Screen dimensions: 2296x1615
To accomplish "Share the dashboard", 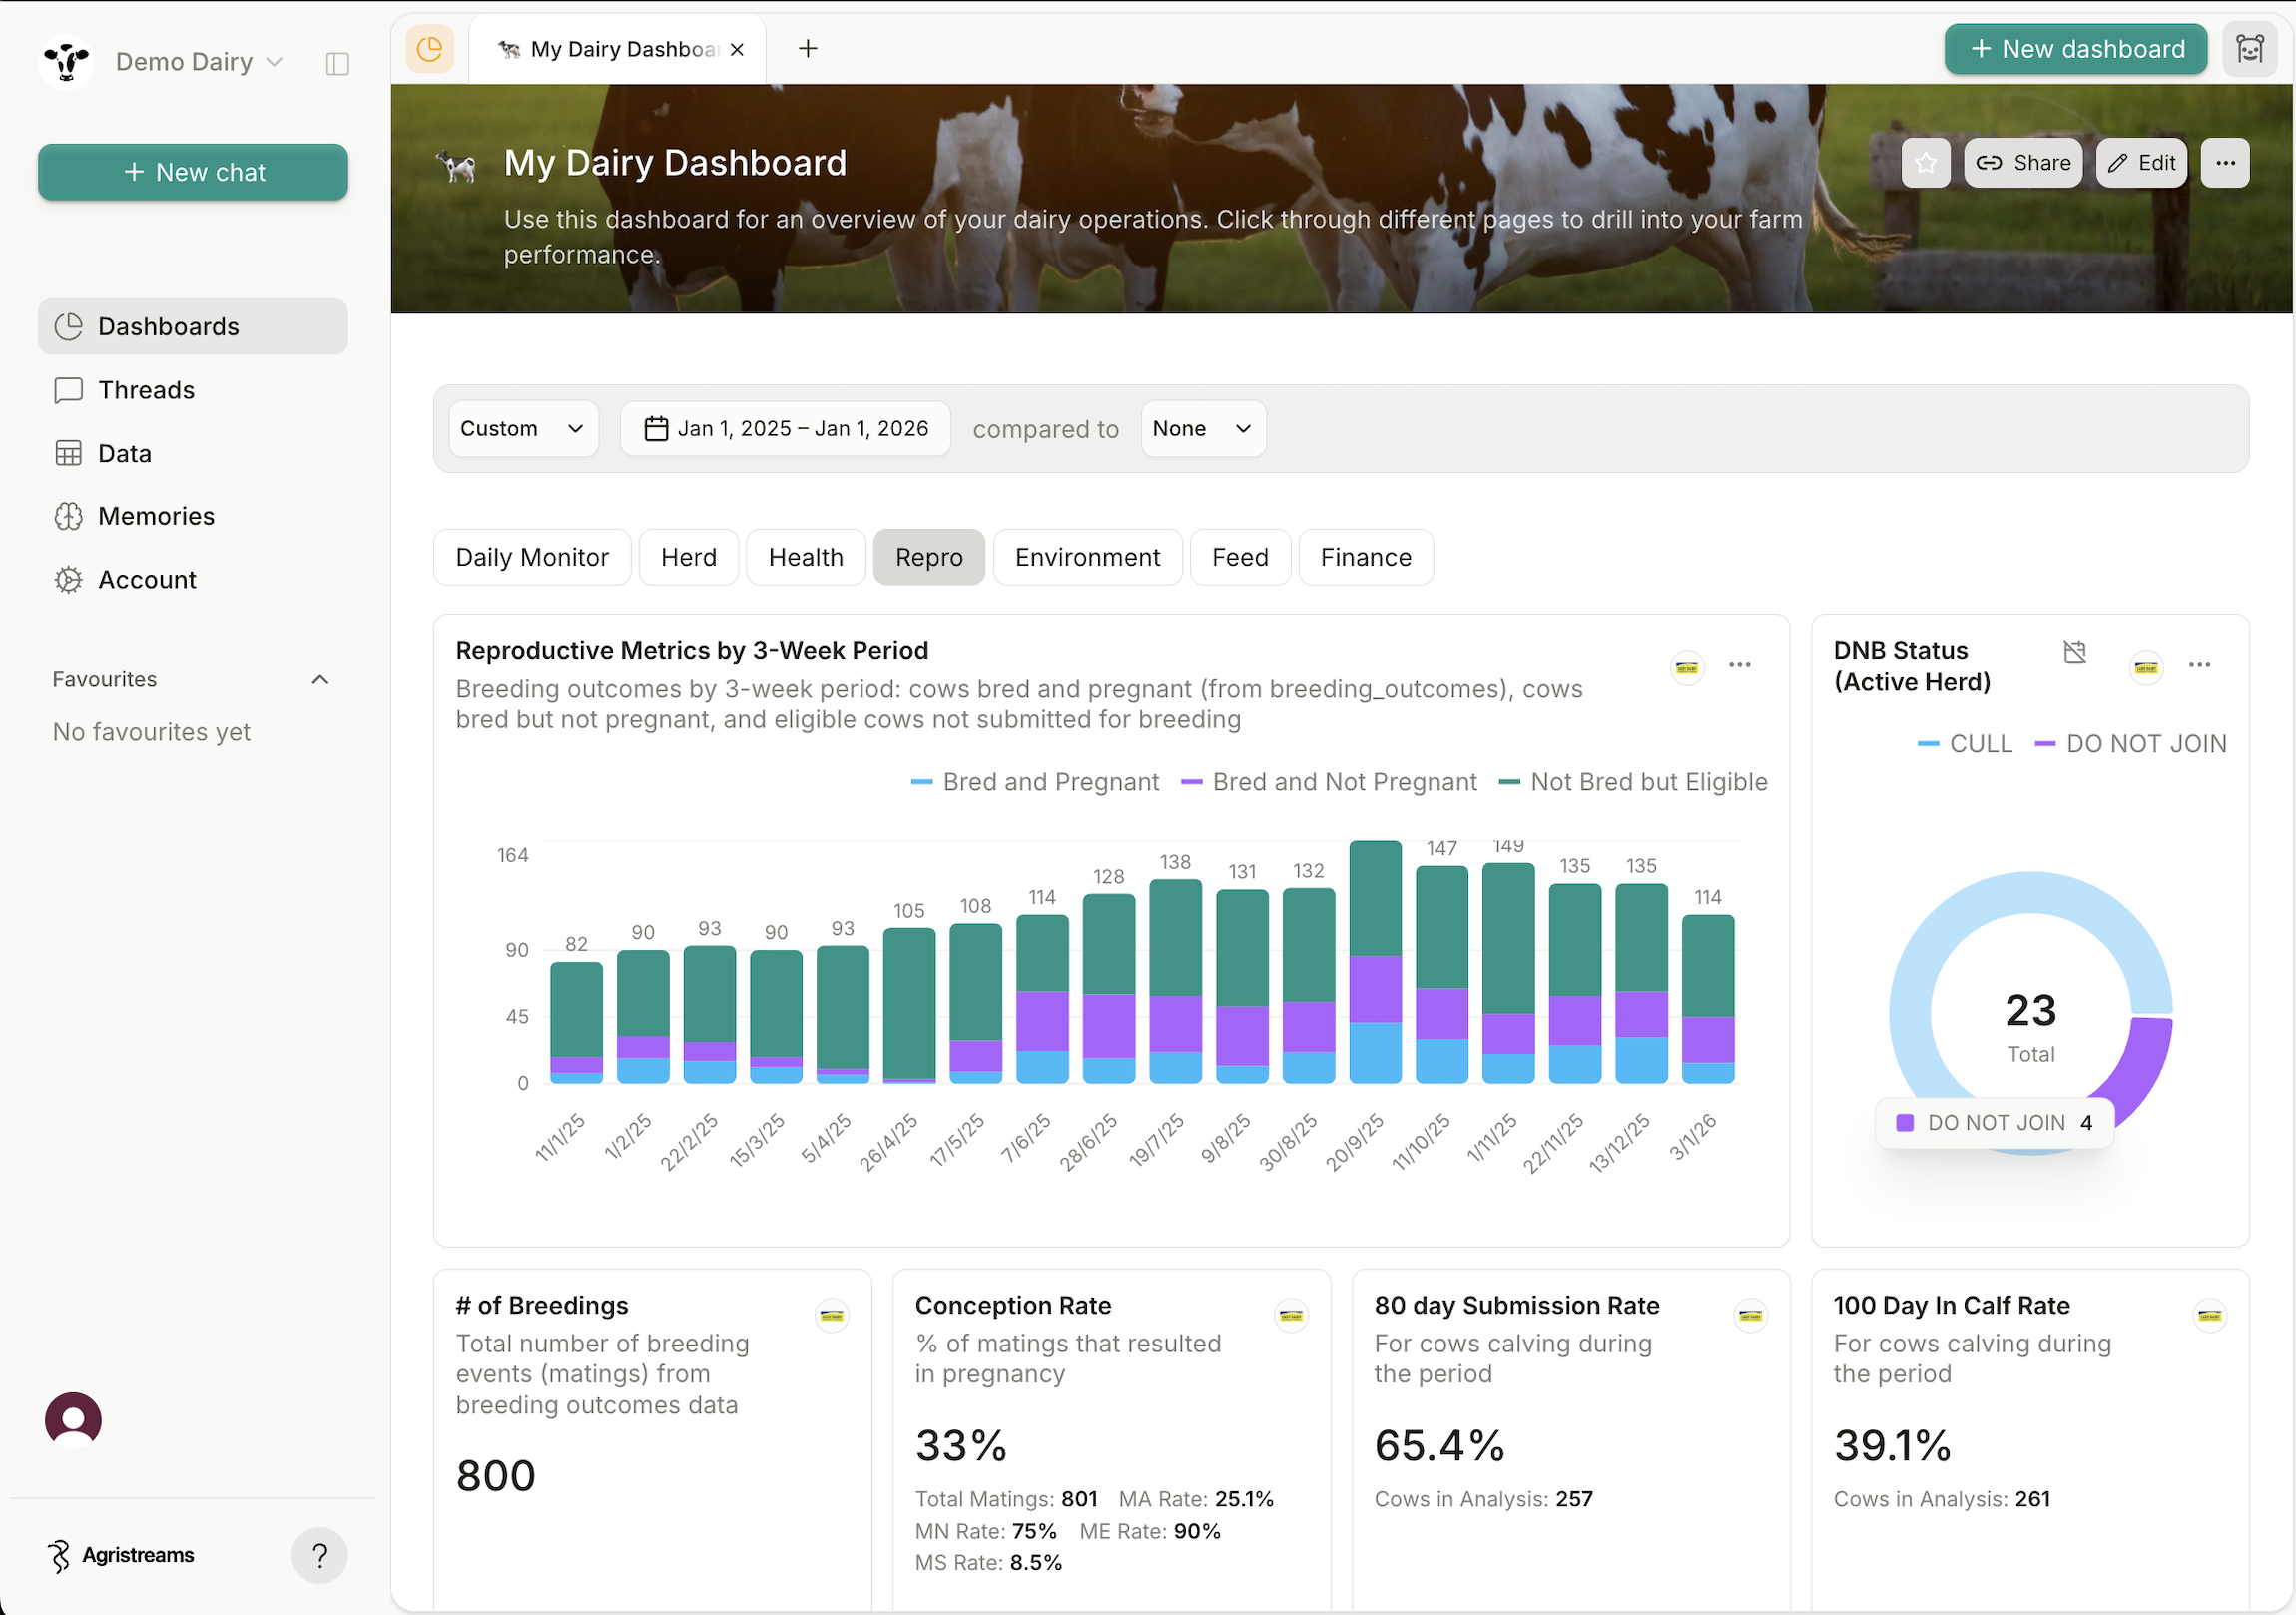I will coord(2023,163).
